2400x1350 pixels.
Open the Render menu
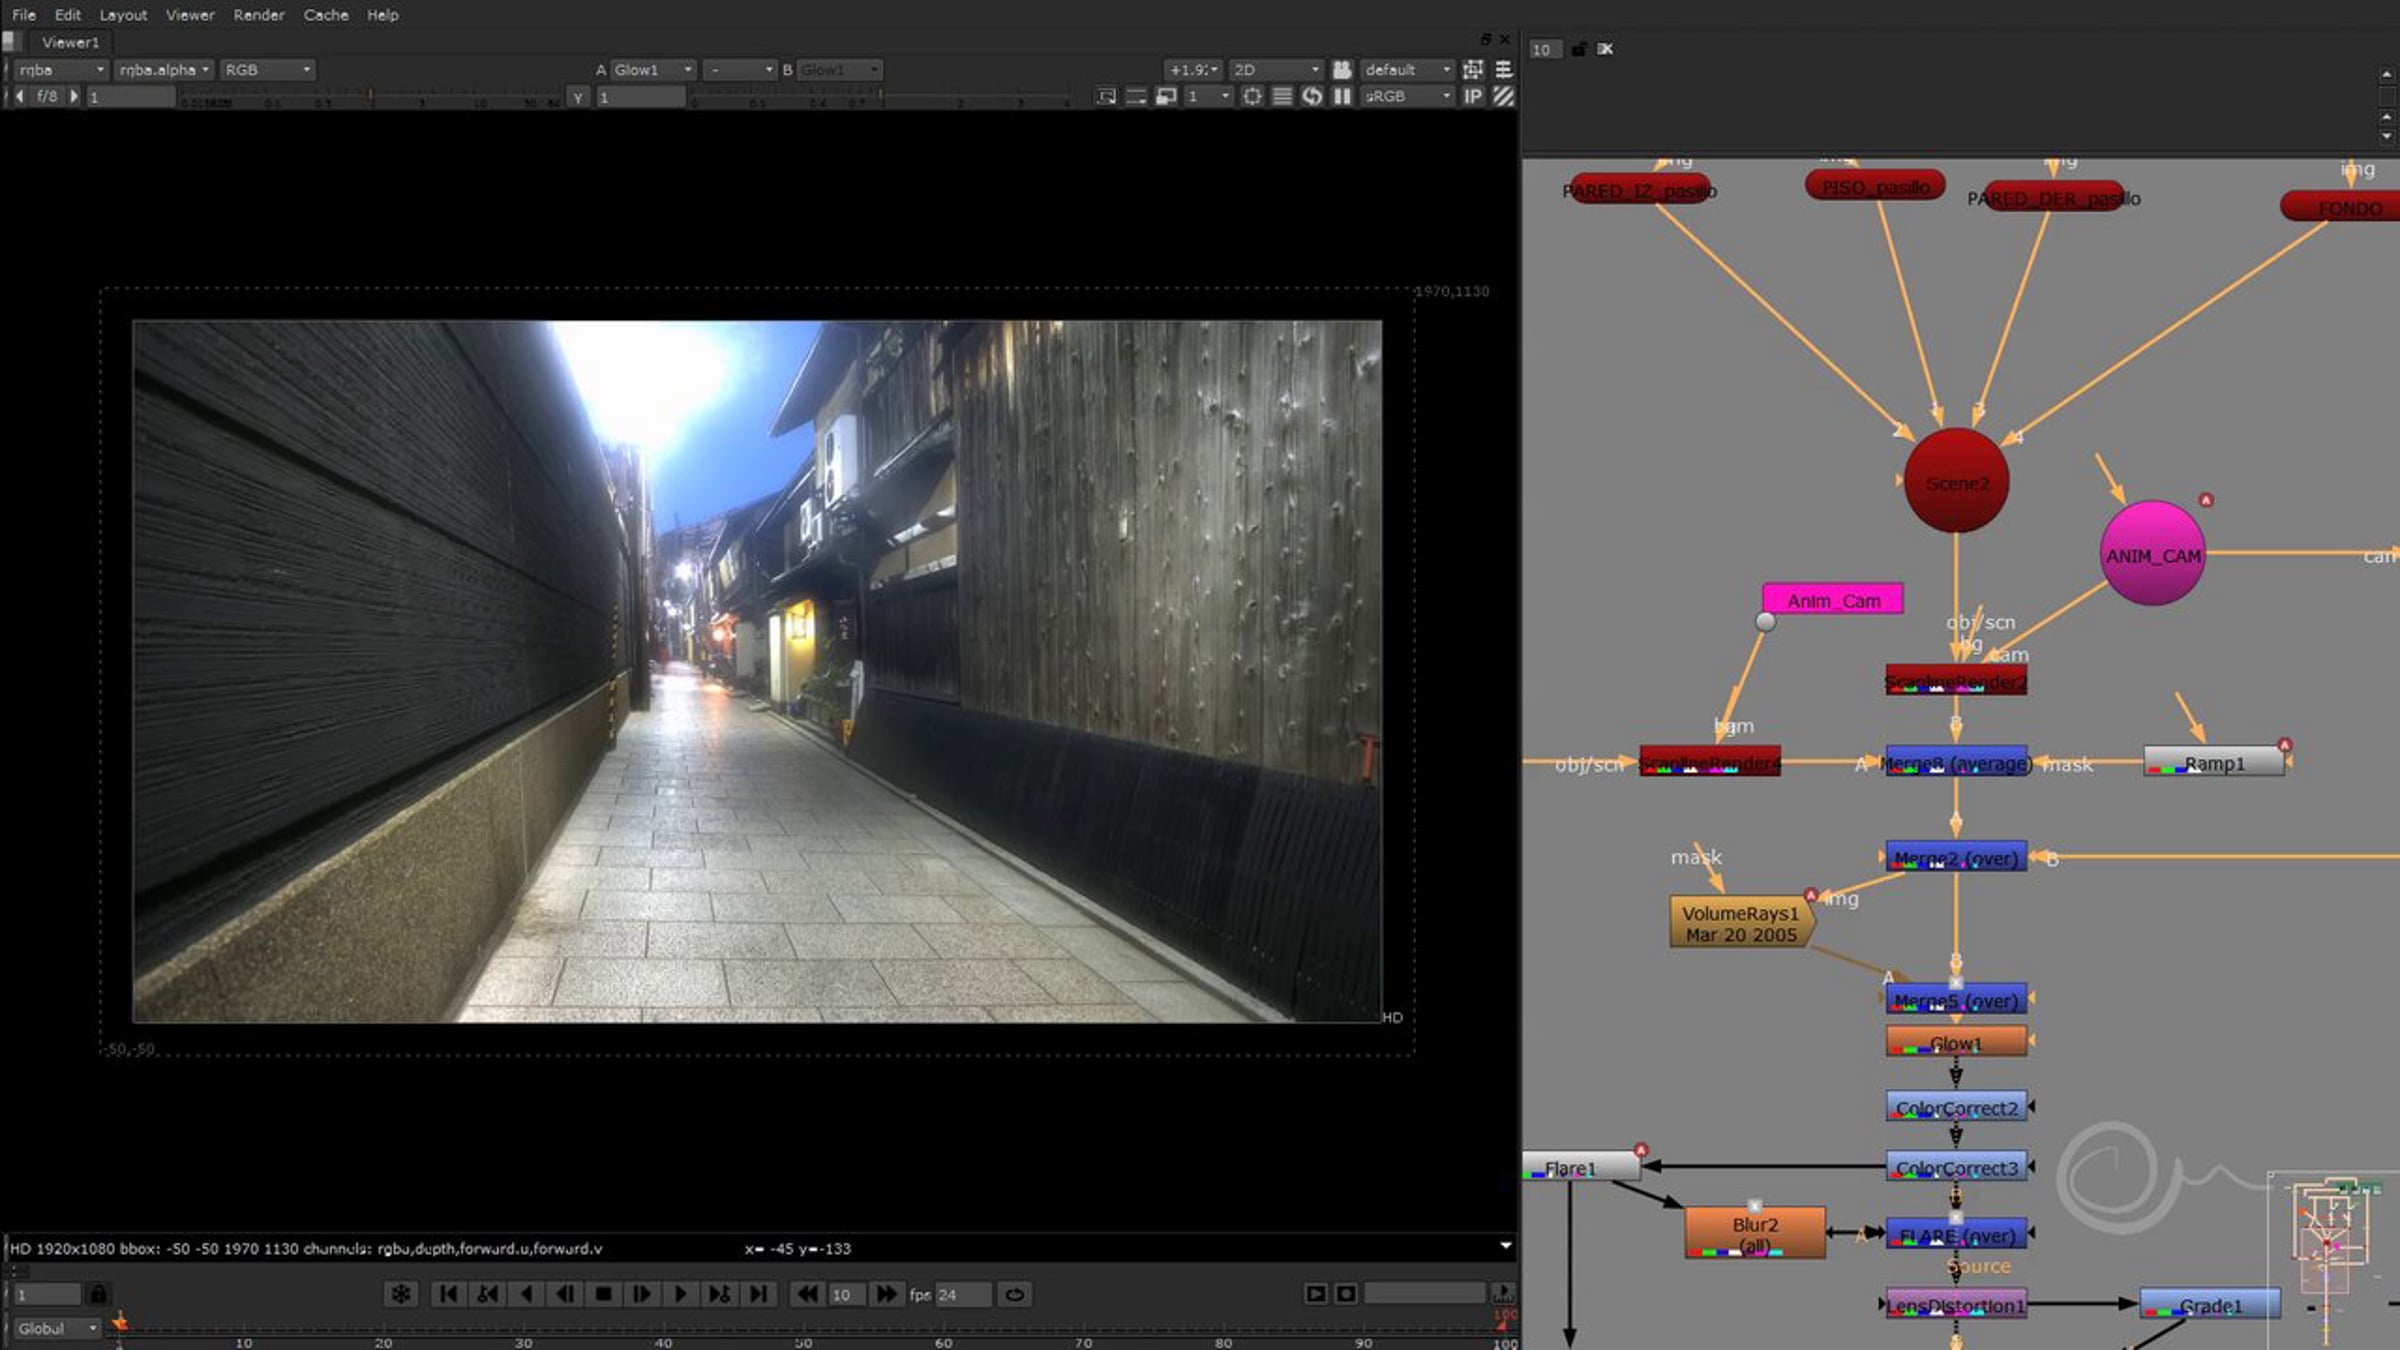(258, 15)
